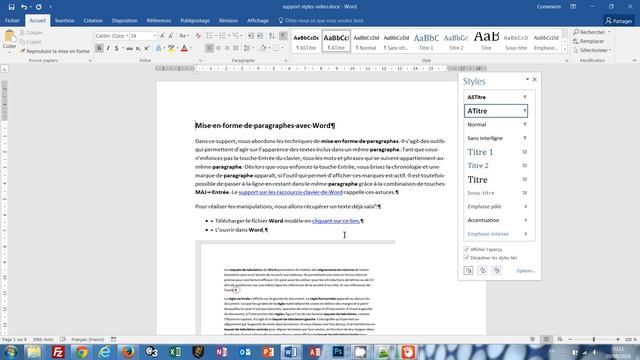Uncheck Désactiver les styles liés checkbox
Screen dimensions: 640x360
466,258
